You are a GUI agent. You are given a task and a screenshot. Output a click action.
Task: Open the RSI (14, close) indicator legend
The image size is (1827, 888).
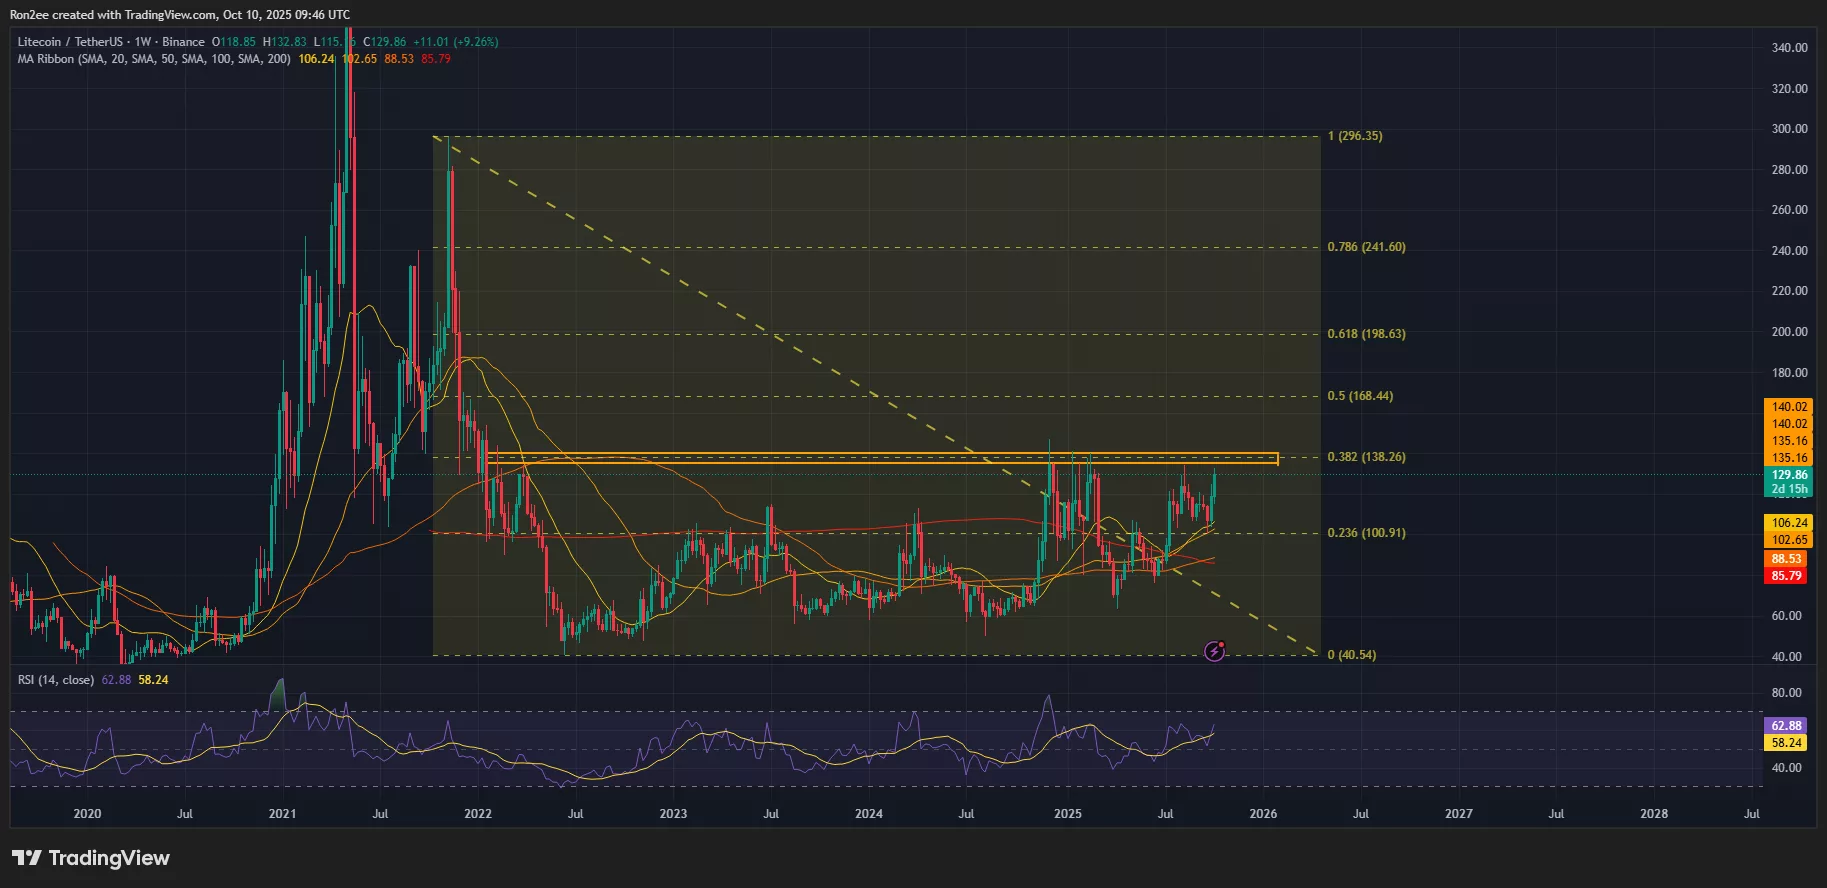pos(56,680)
